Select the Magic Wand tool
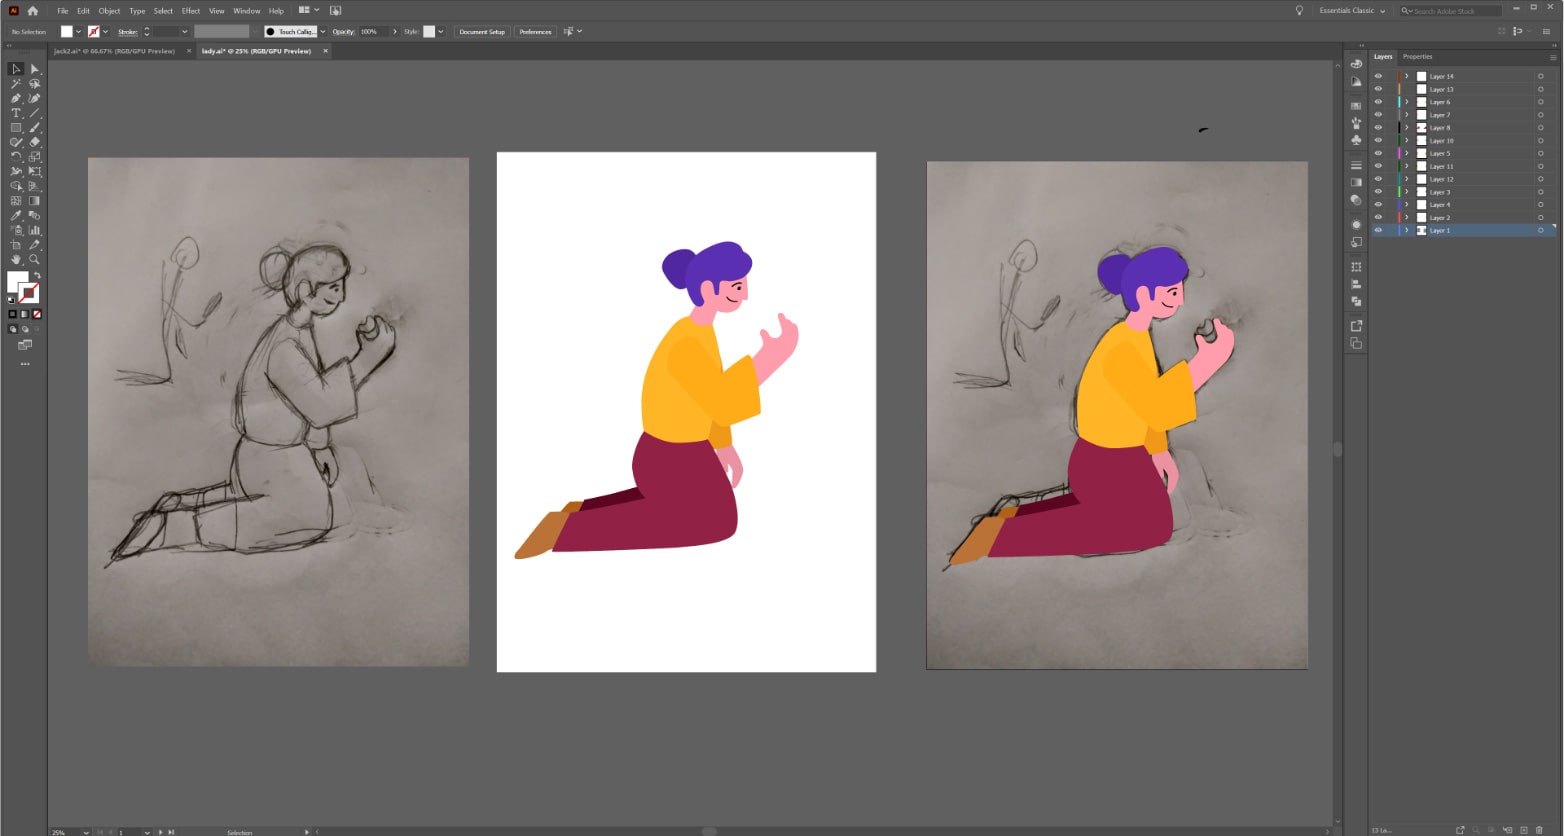 pyautogui.click(x=16, y=84)
